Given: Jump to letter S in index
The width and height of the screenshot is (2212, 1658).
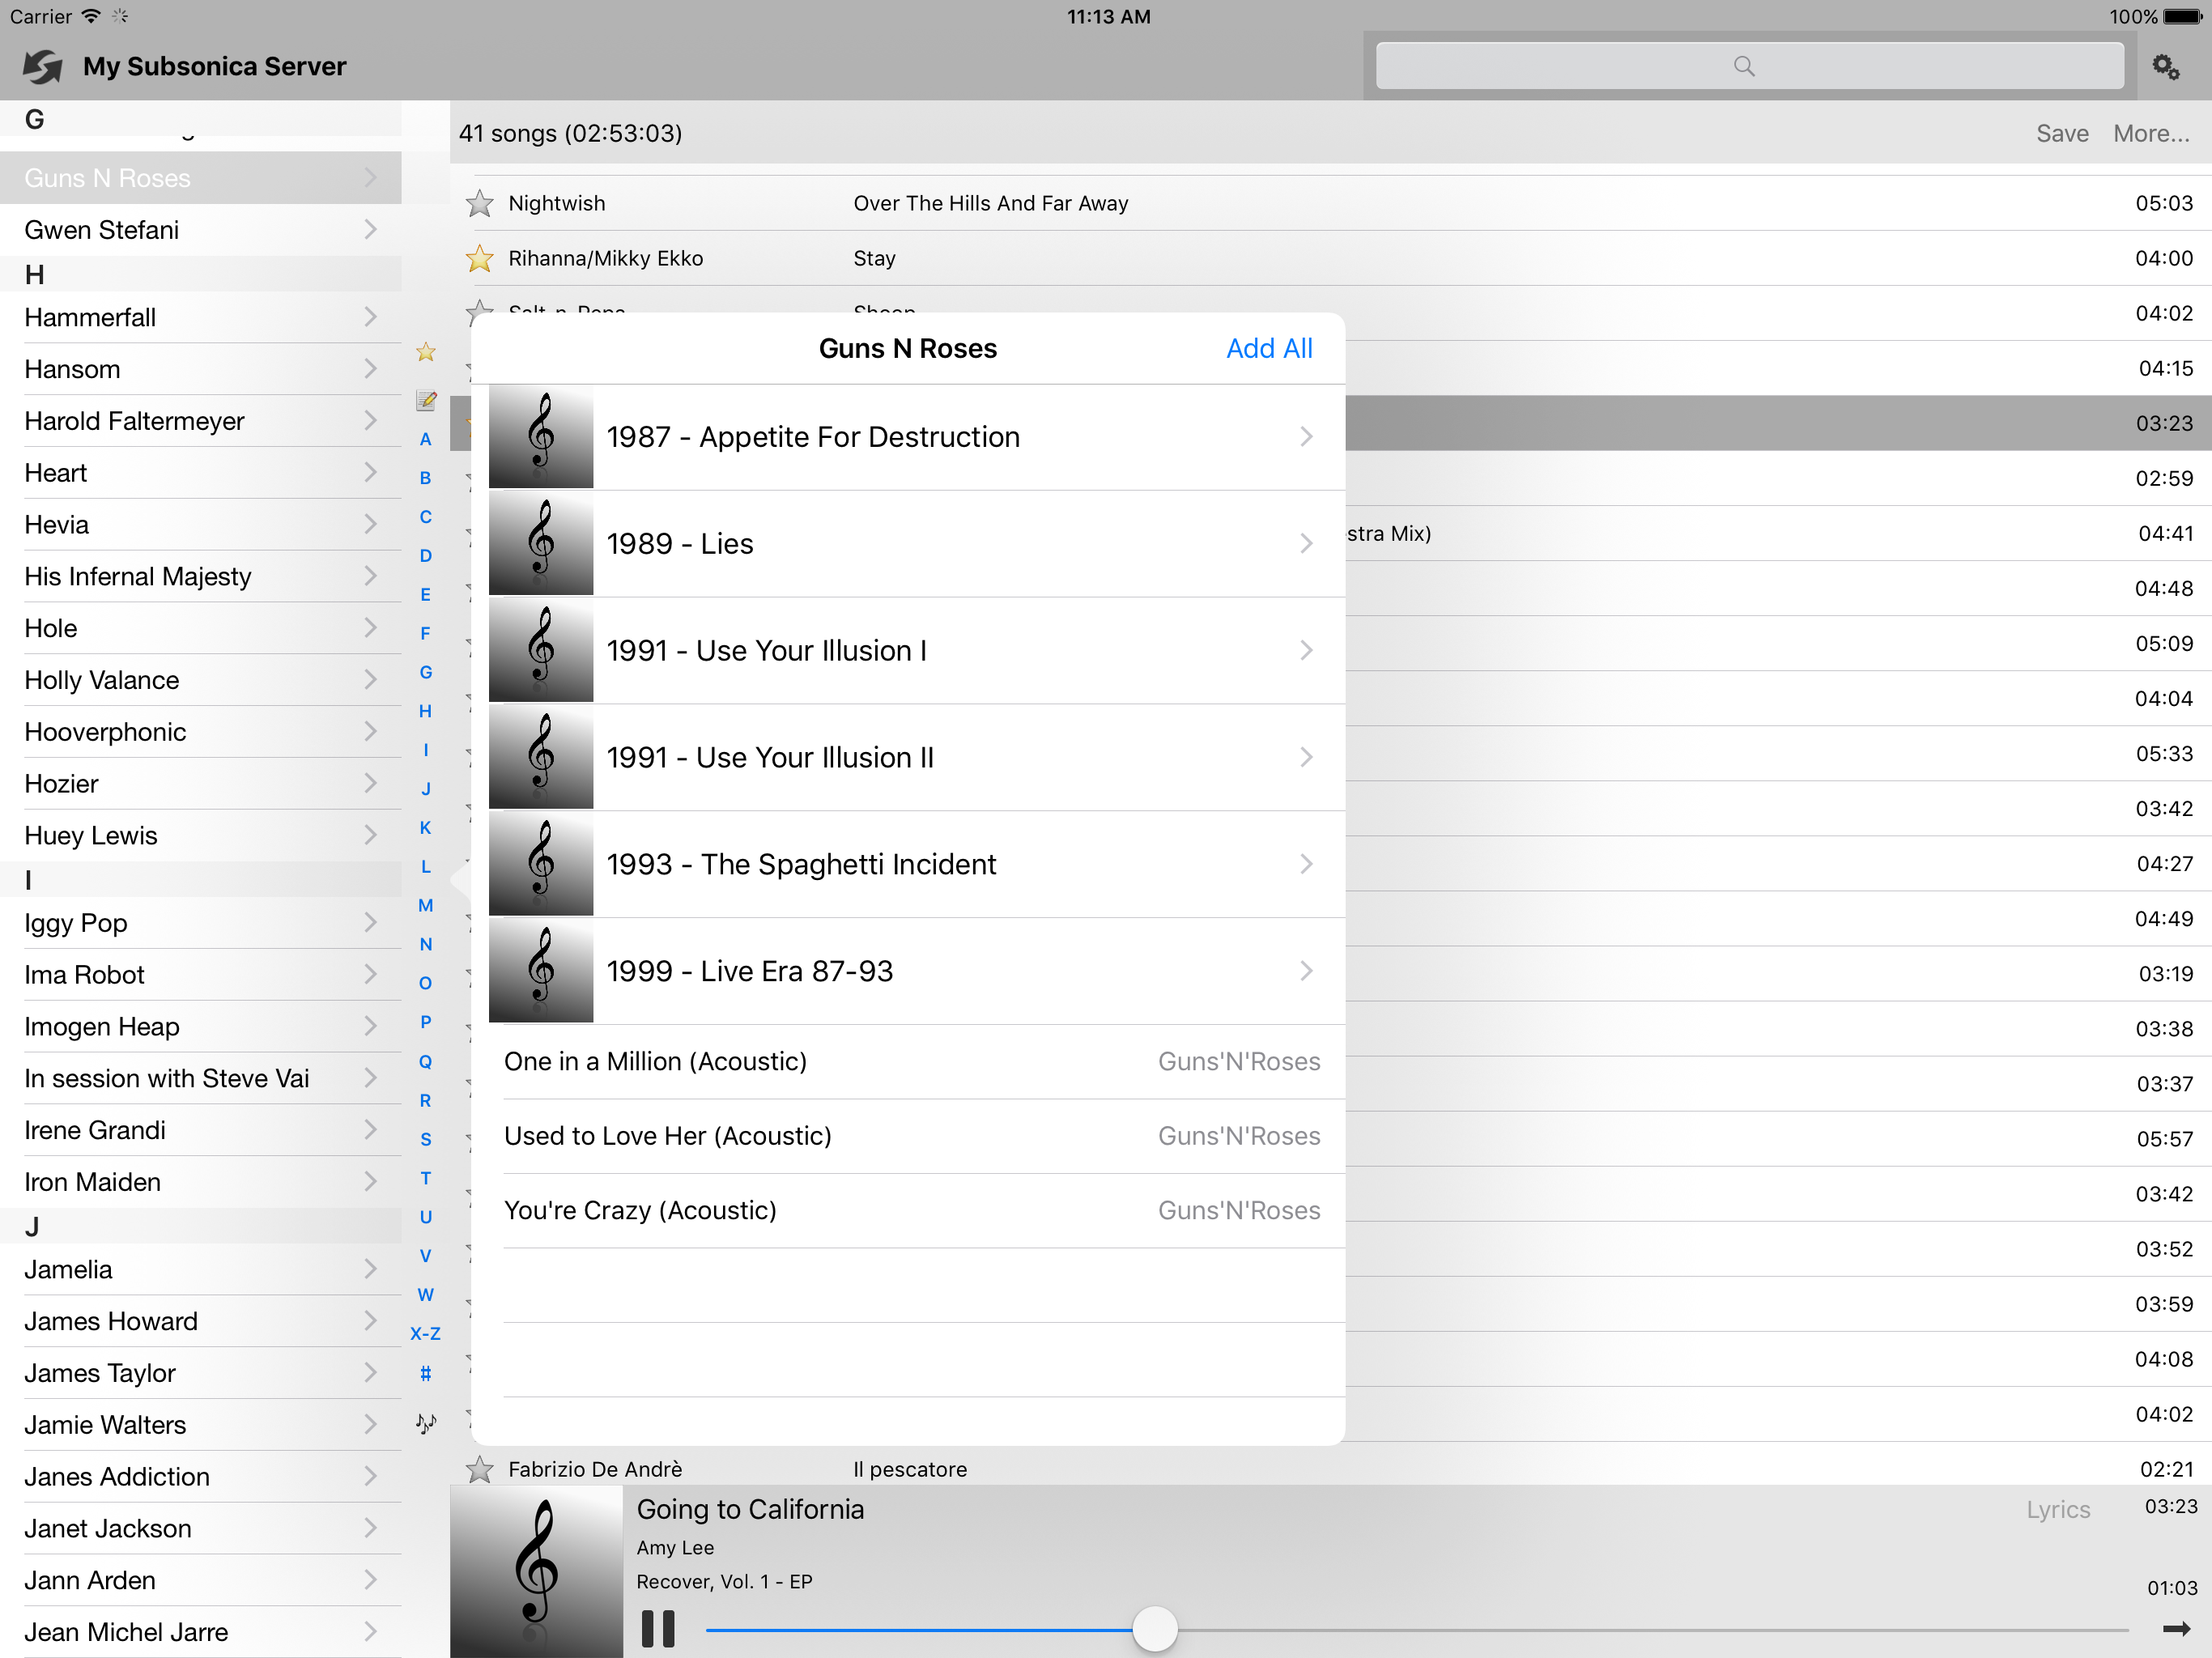Looking at the screenshot, I should [x=426, y=1140].
